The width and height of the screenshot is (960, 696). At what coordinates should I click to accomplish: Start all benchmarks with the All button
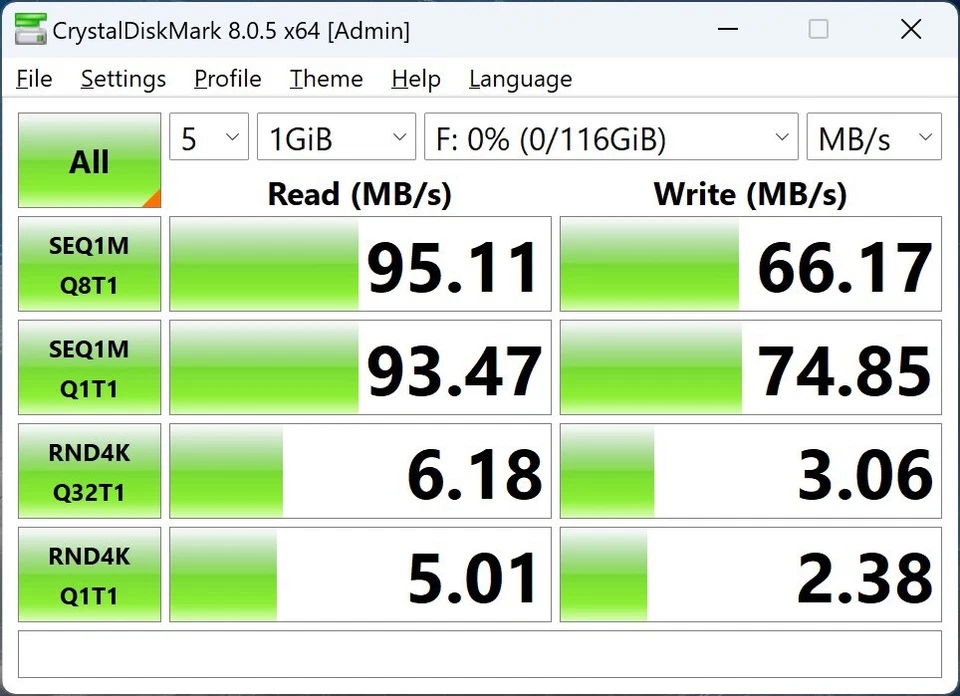point(89,160)
